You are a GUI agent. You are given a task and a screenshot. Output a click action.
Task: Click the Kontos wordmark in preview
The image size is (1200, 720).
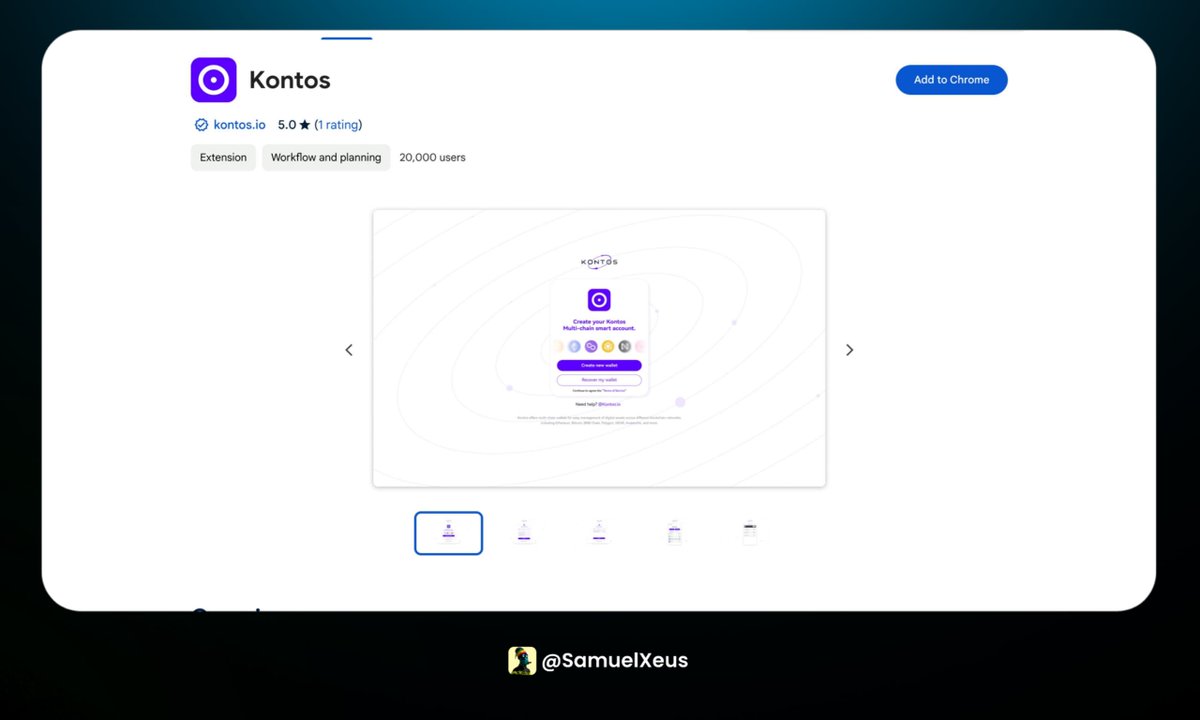599,262
